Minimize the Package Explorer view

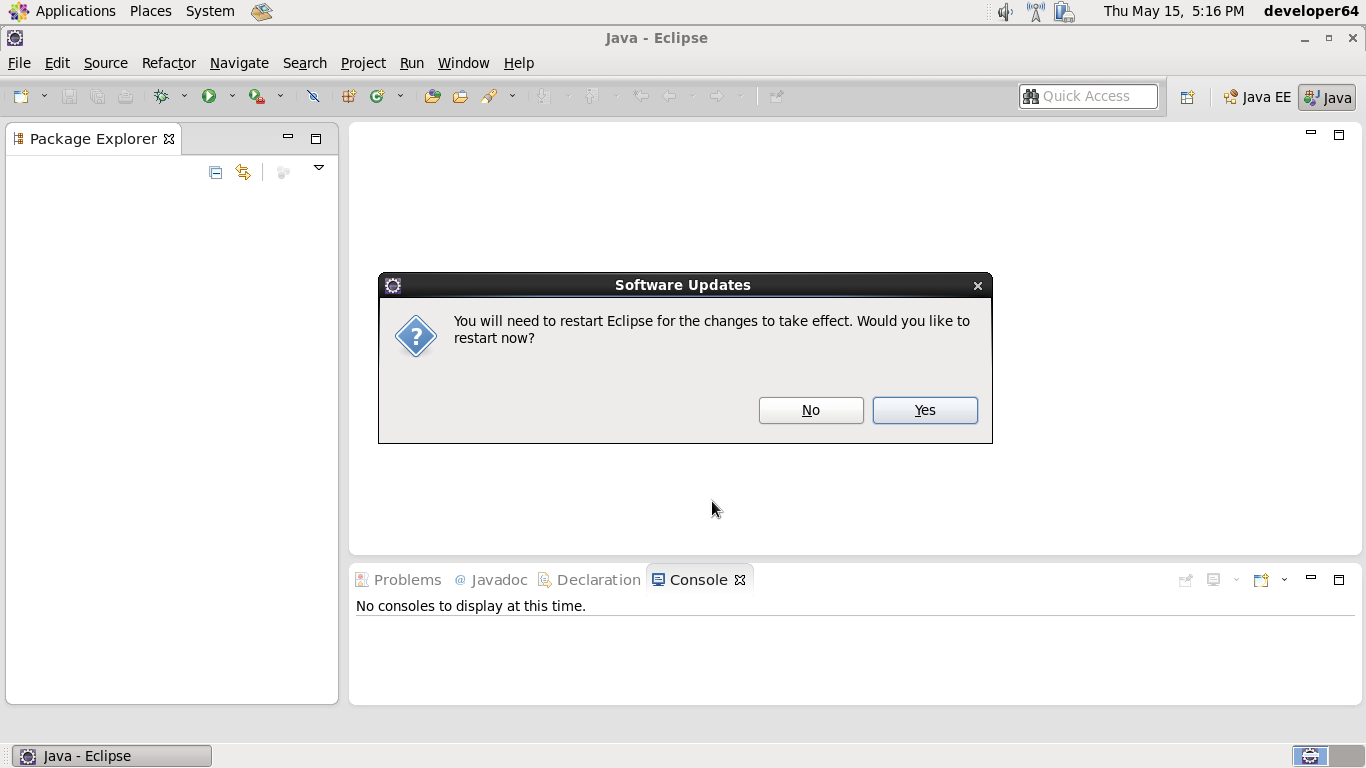(x=288, y=138)
